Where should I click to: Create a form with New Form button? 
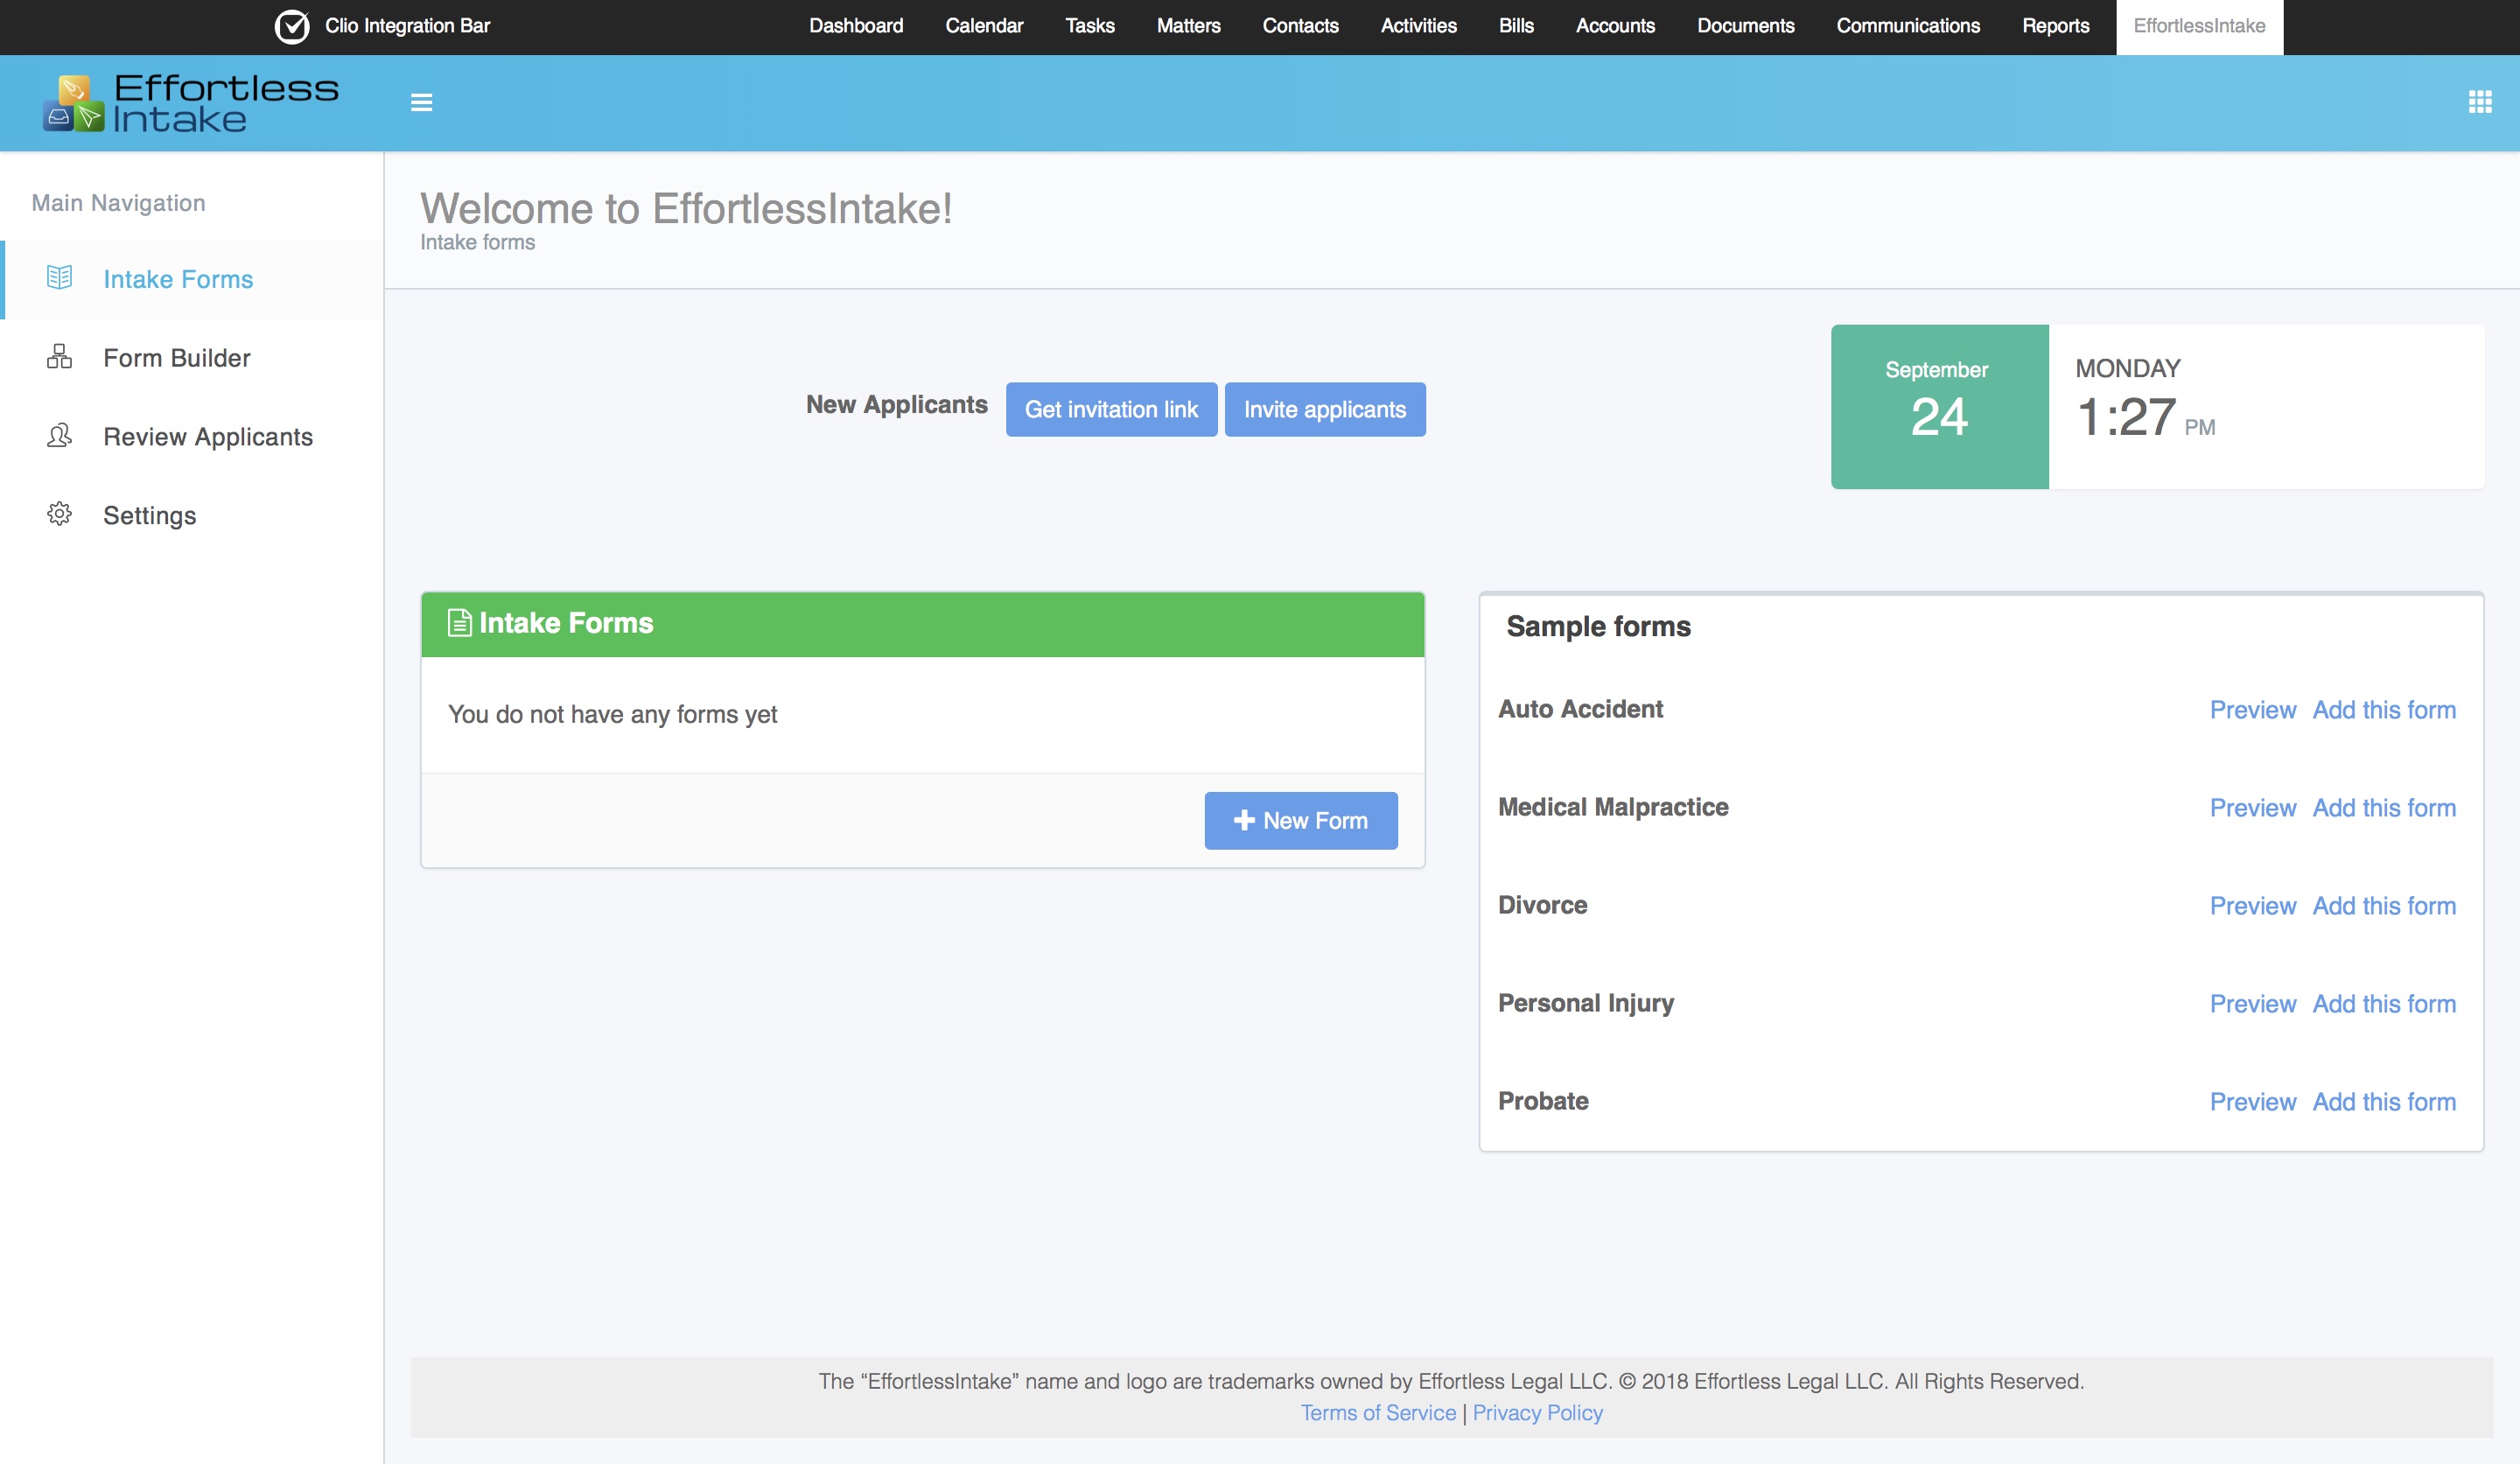coord(1300,820)
